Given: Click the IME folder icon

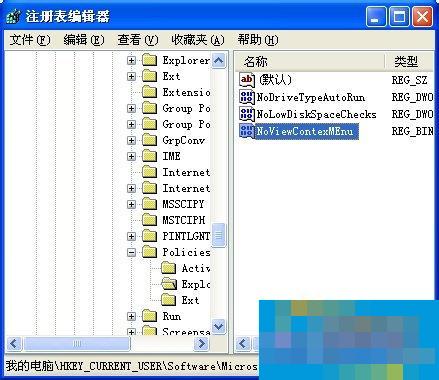Looking at the screenshot, I should (x=149, y=156).
